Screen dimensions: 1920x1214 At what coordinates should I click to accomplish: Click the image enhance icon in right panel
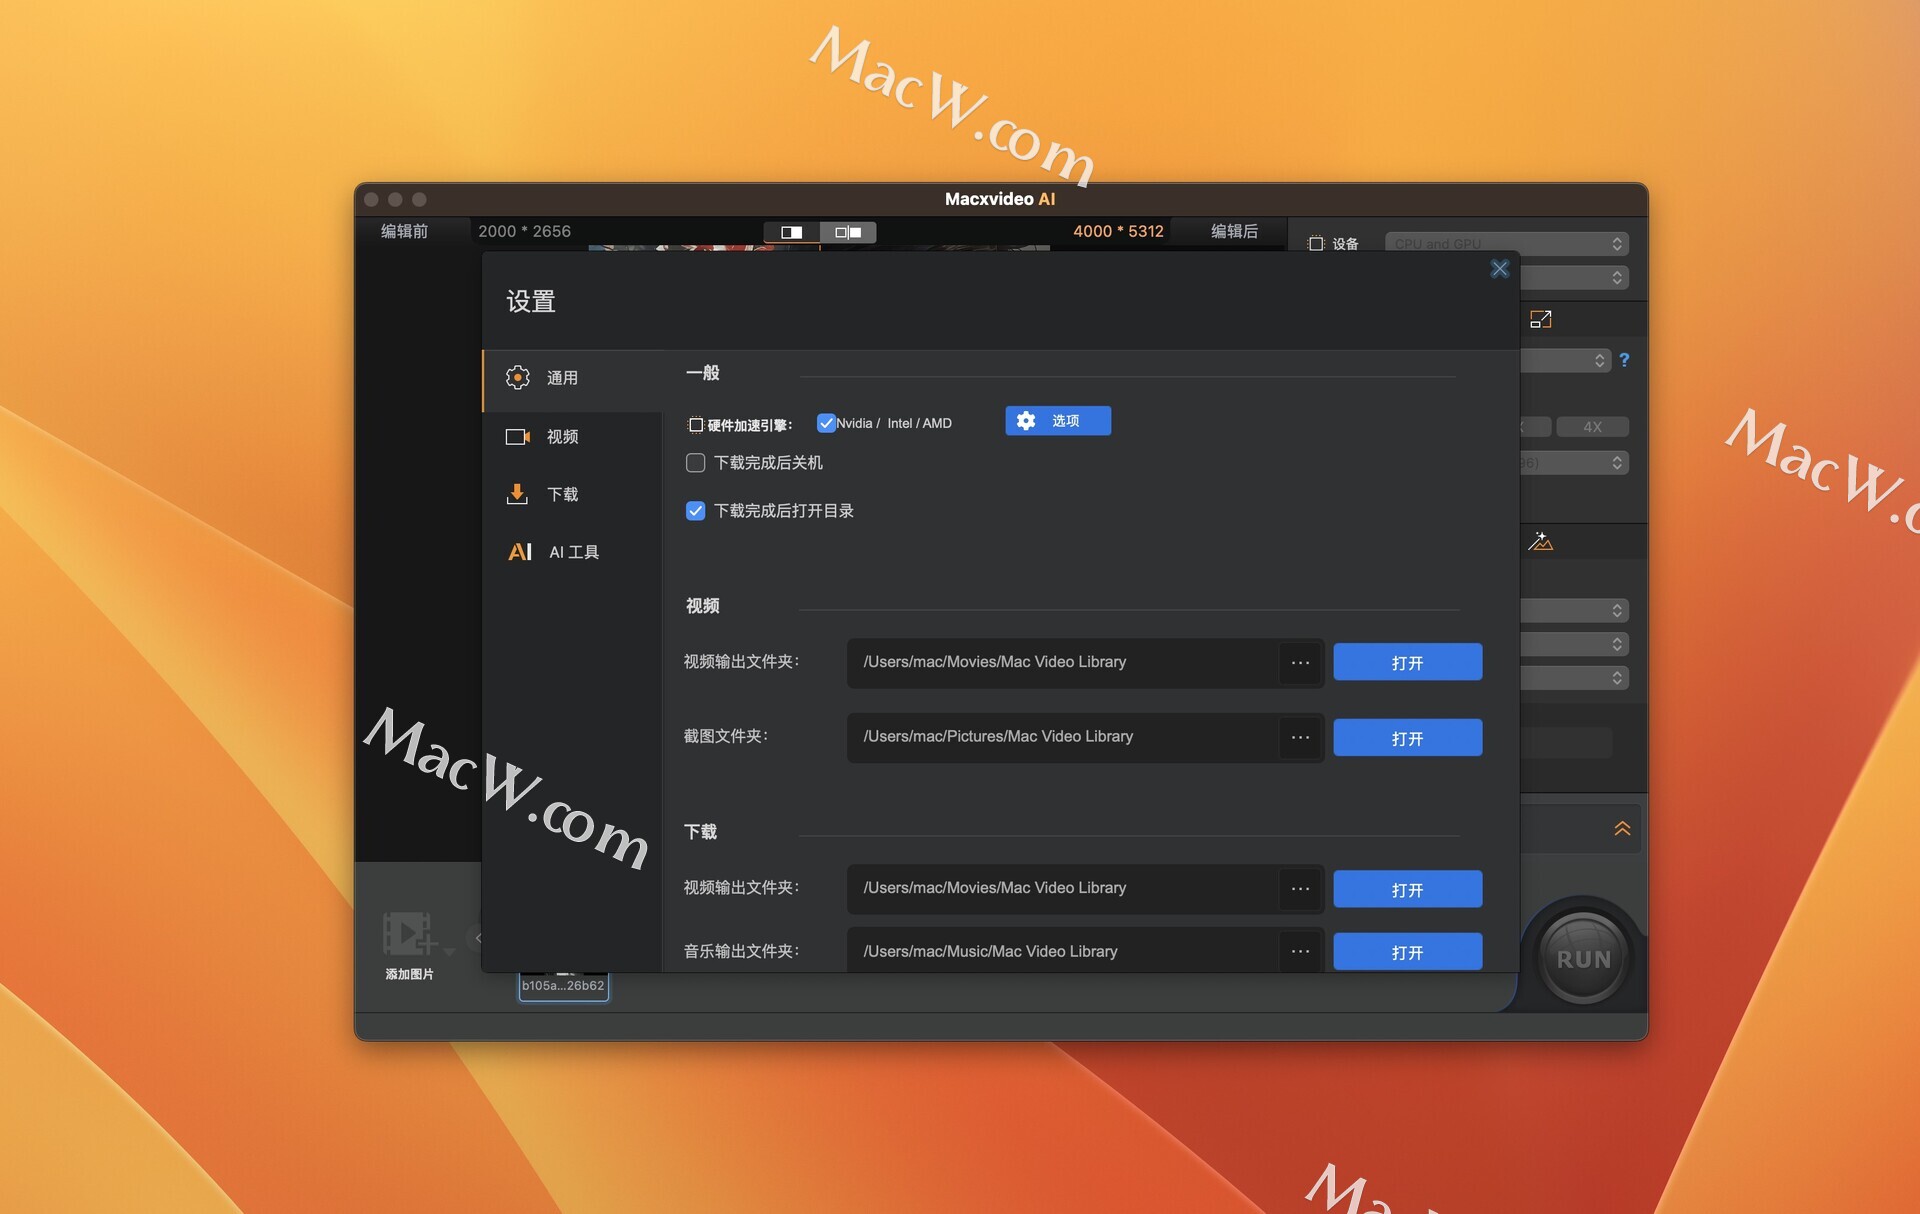click(1540, 542)
